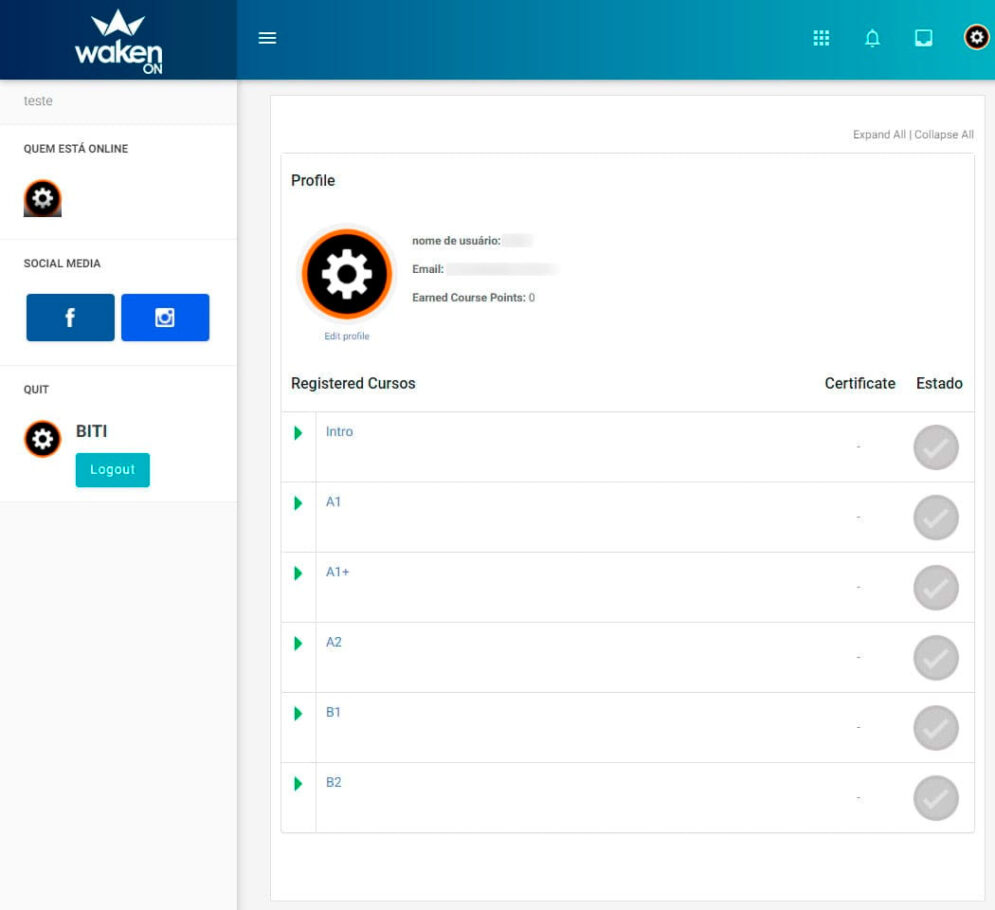Click the Edit profile link

pos(346,337)
